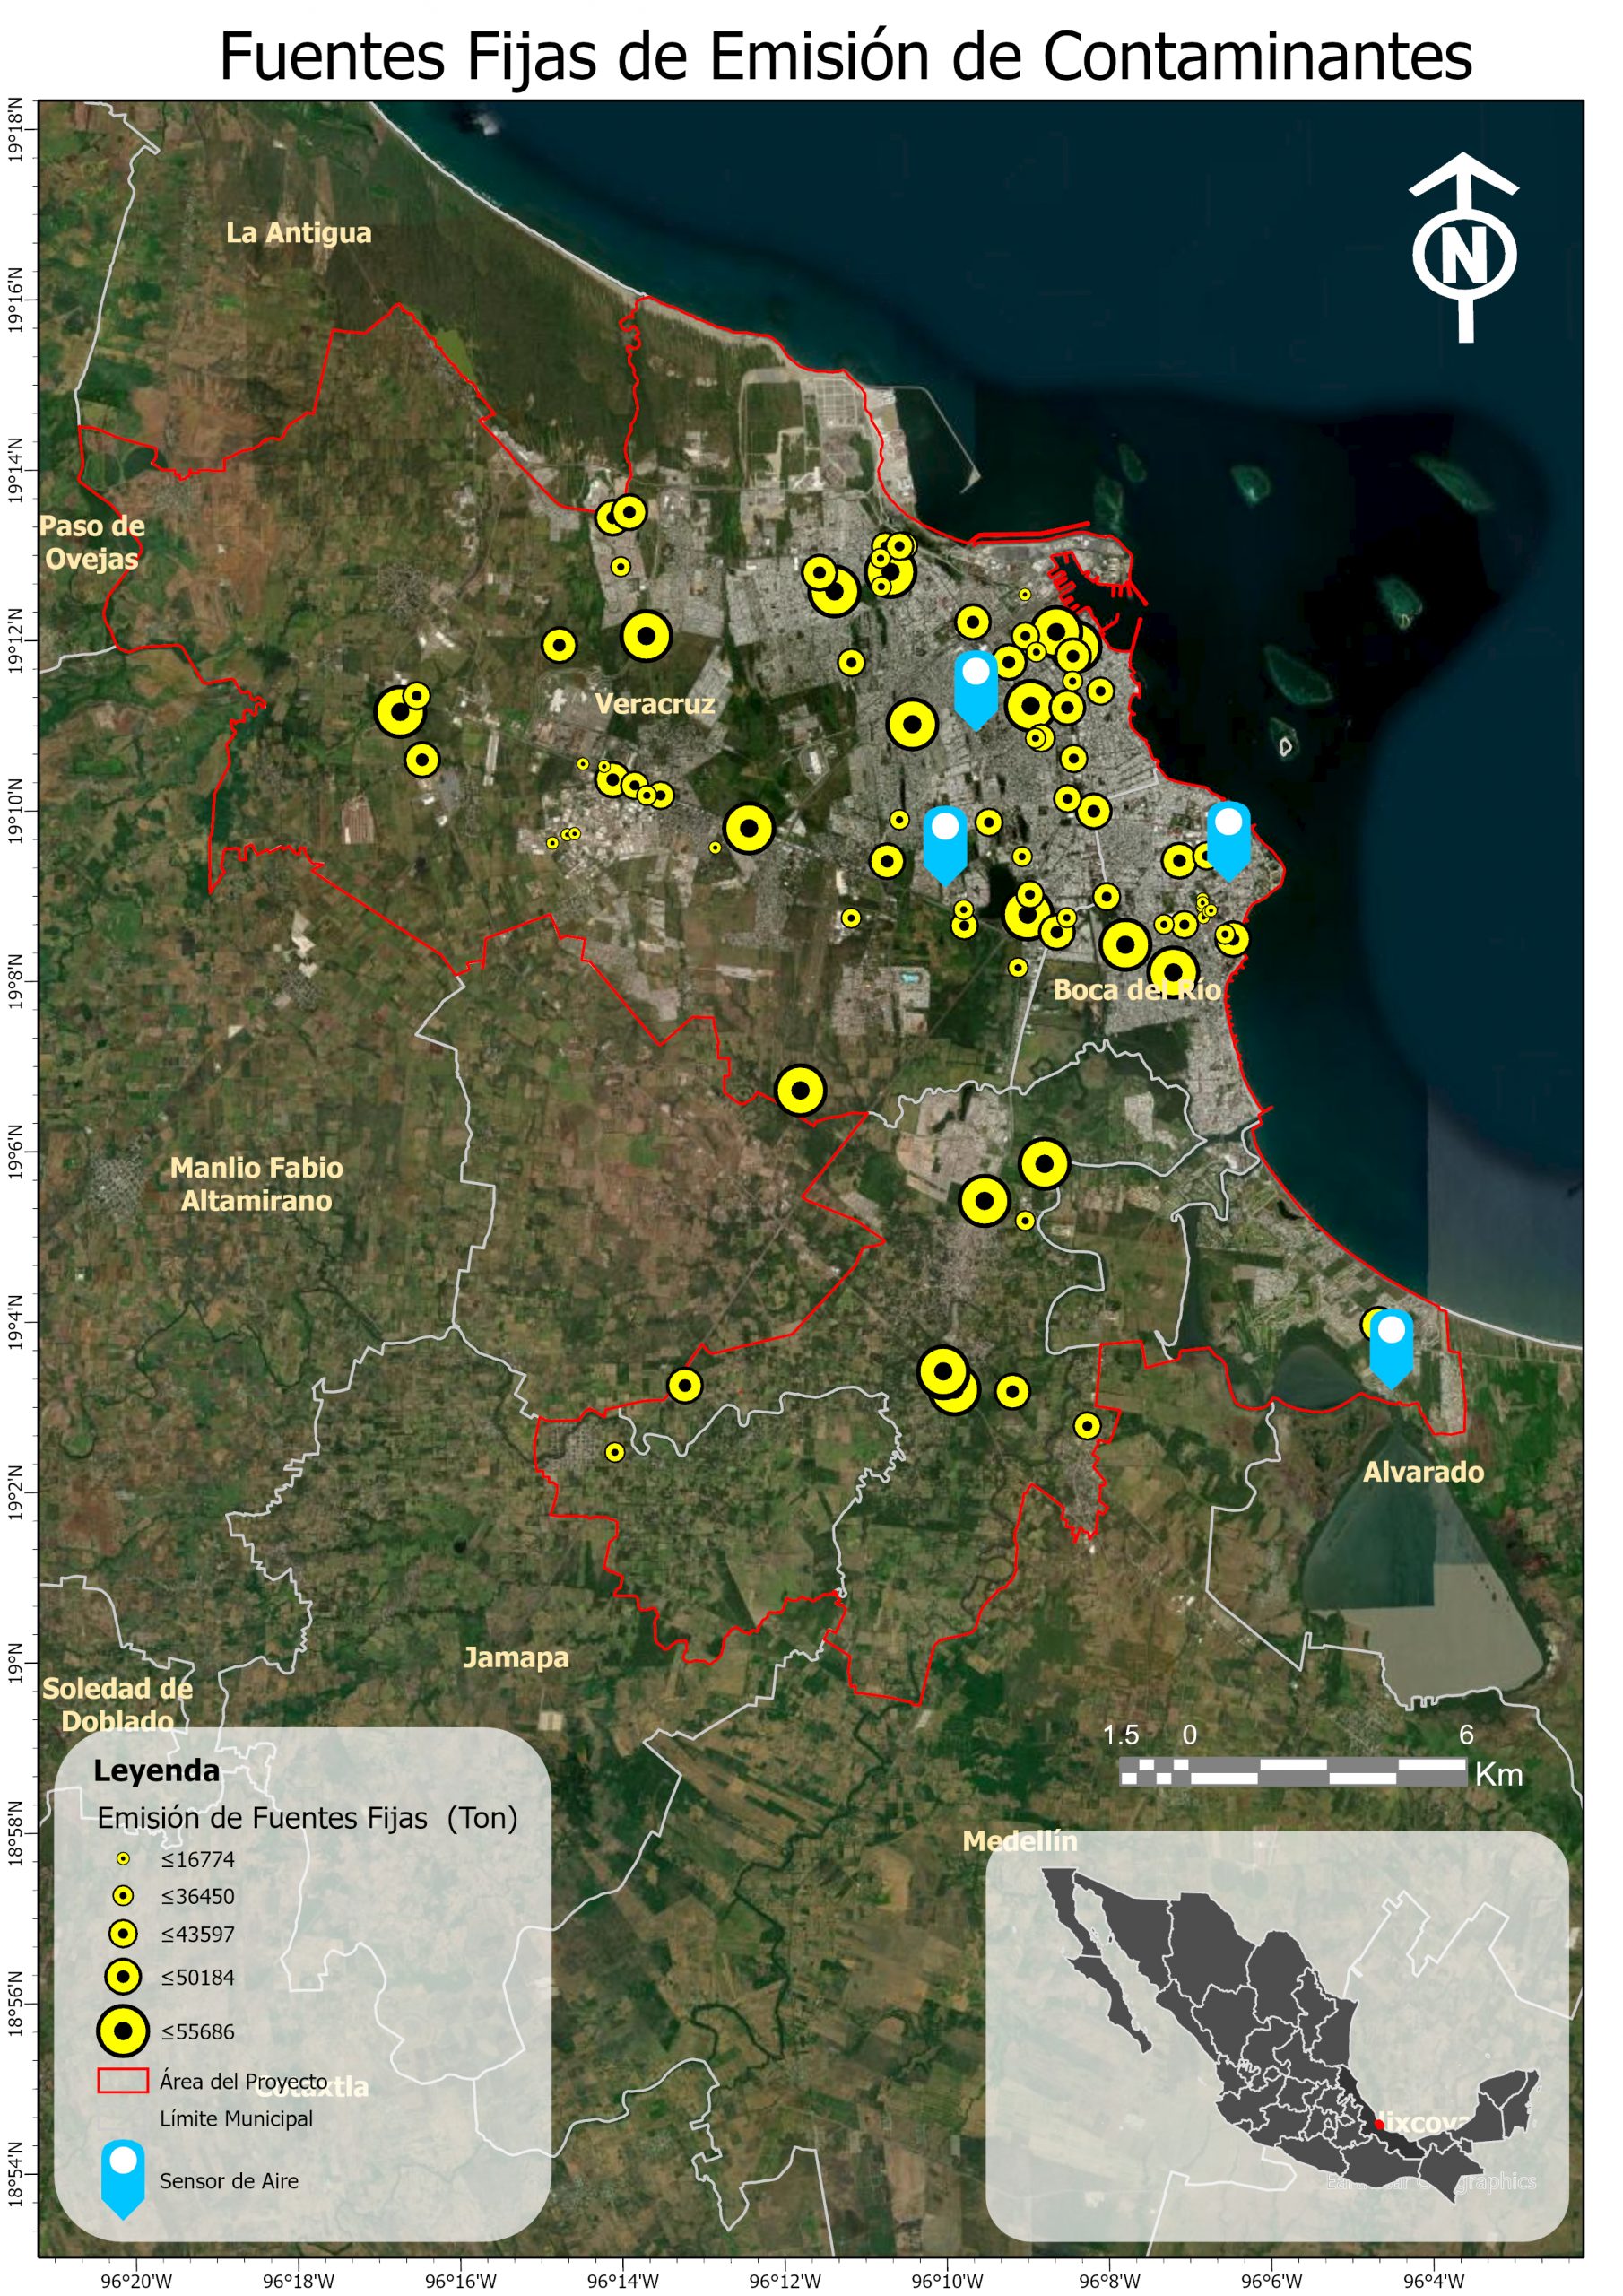Click the 19°12'N latitude label
This screenshot has width=1623, height=2296.
tap(15, 641)
